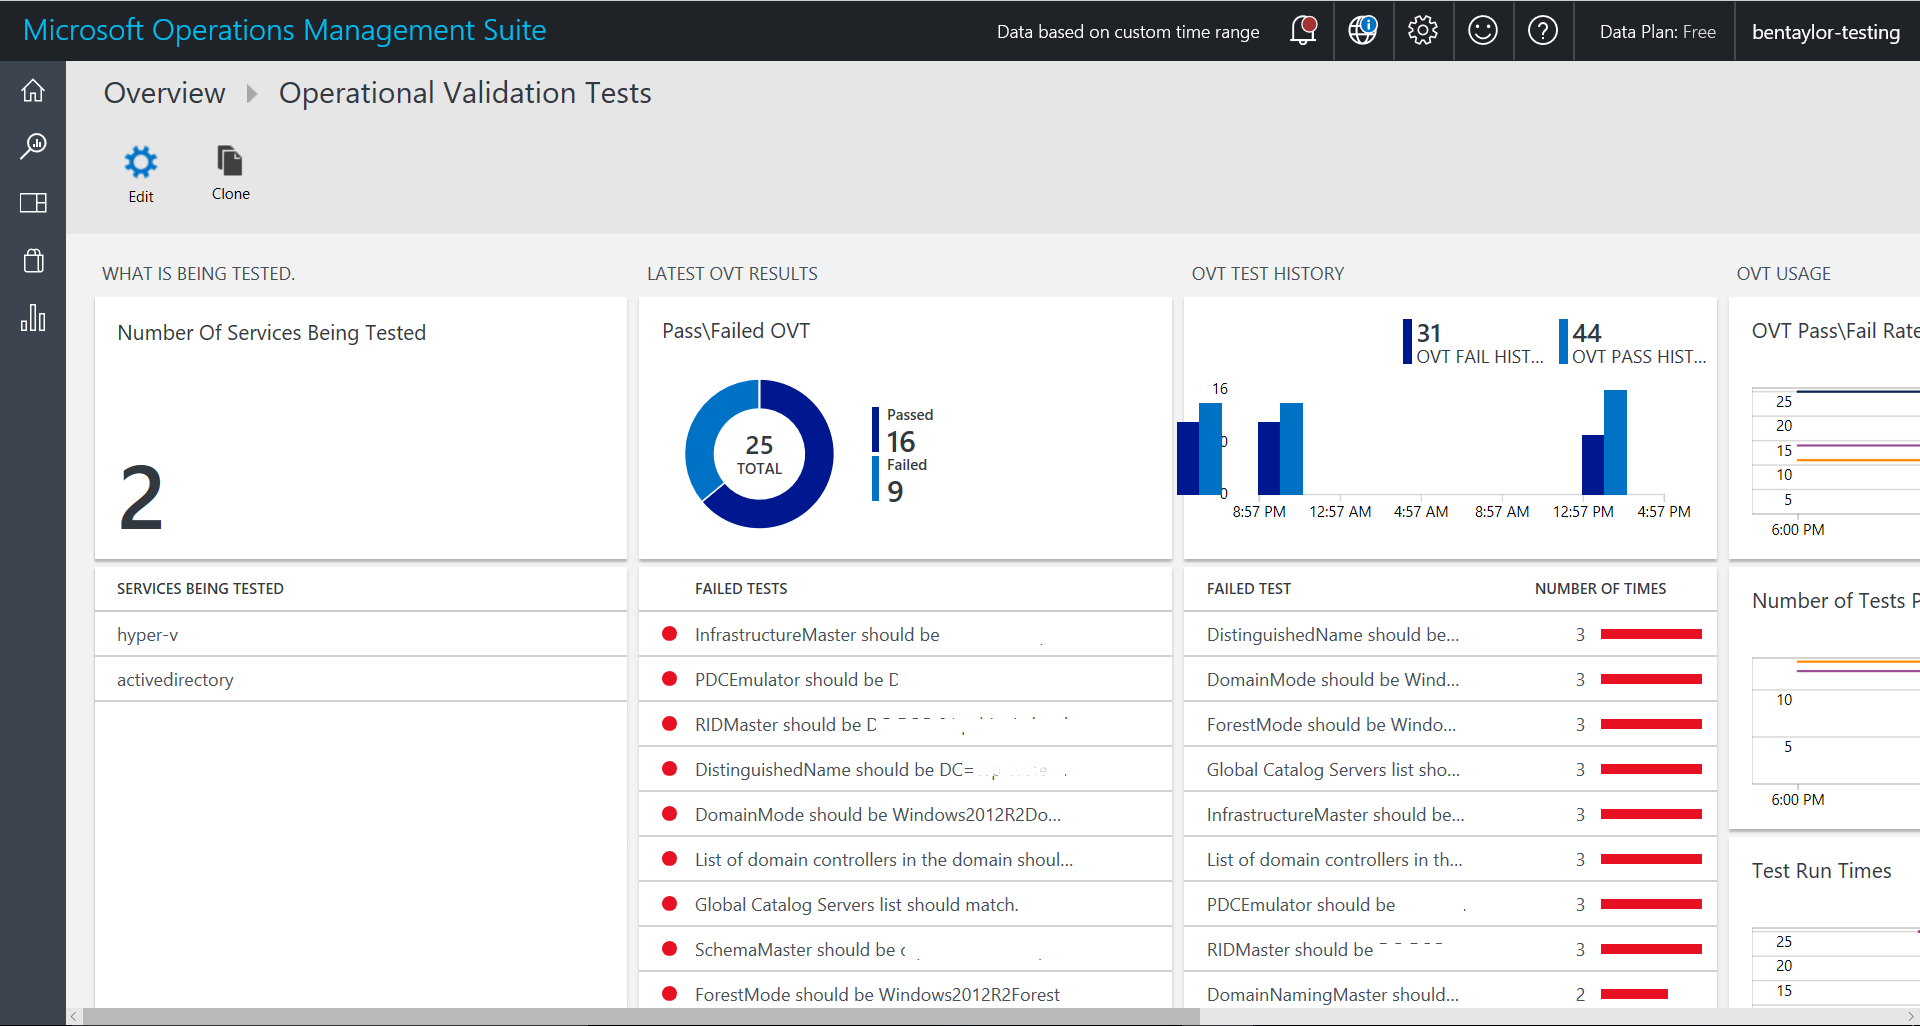Open the settings gear in header
Screen dimensions: 1920x1026
pyautogui.click(x=1423, y=30)
